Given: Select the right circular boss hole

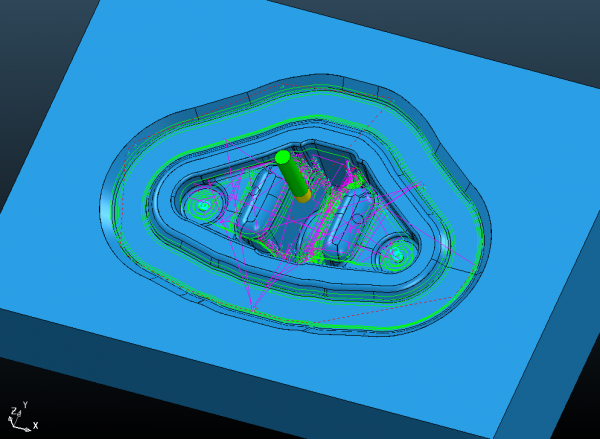Looking at the screenshot, I should [x=397, y=256].
